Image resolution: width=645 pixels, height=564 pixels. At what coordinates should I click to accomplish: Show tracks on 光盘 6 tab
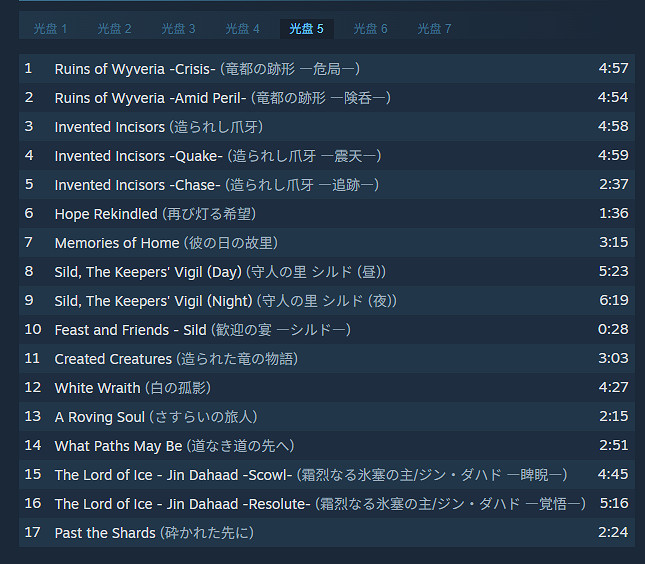click(x=370, y=29)
